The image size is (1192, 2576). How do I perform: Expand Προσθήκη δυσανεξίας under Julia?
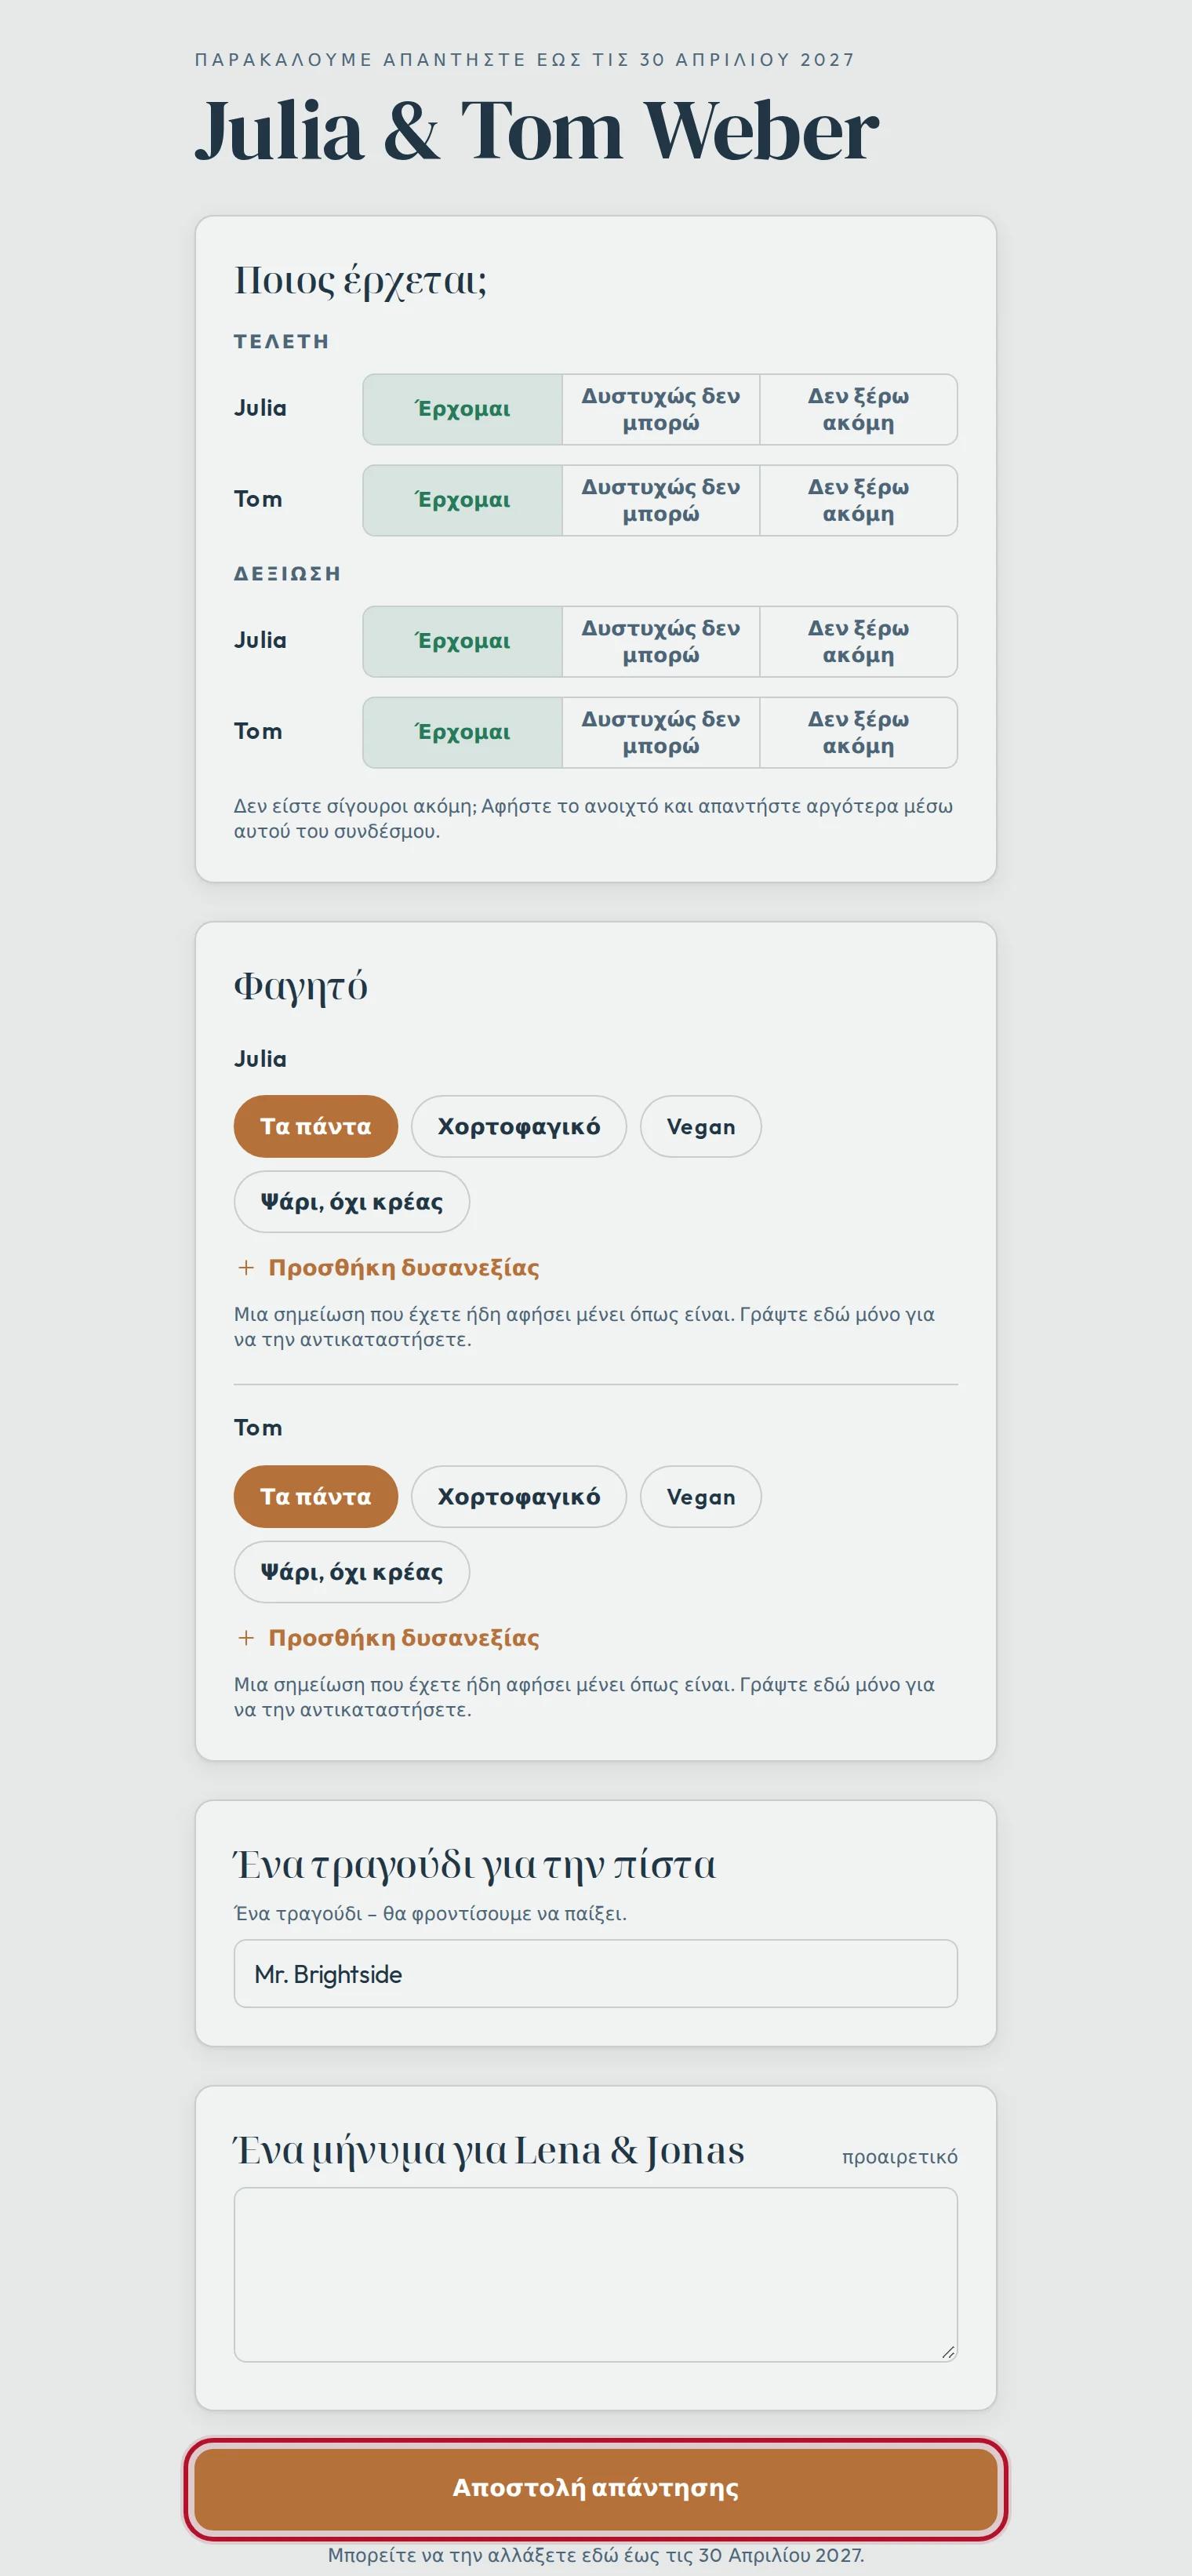(x=388, y=1268)
